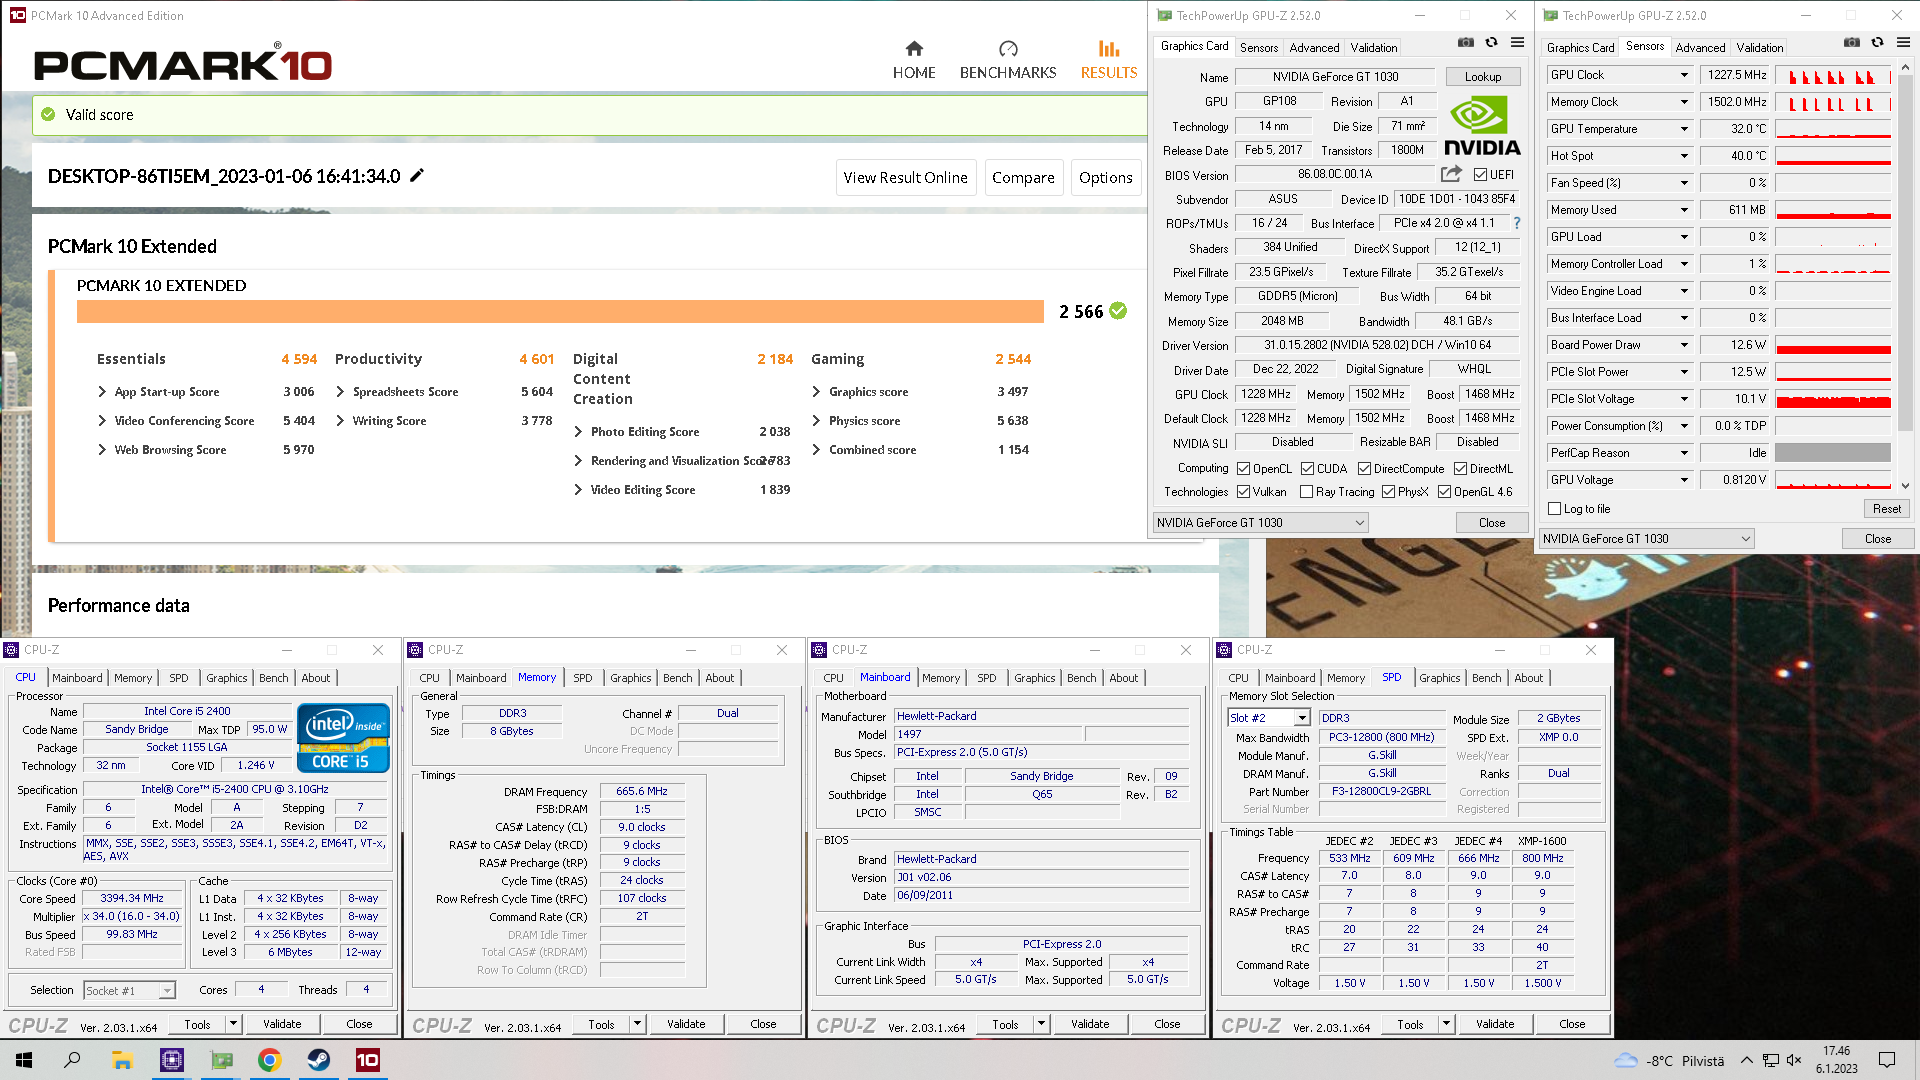
Task: Open File Explorer from taskbar
Action: 122,1060
